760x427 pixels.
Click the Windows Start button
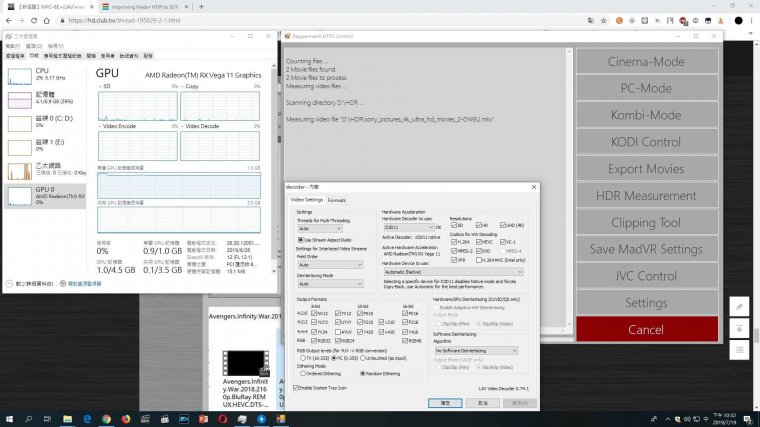pyautogui.click(x=9, y=418)
